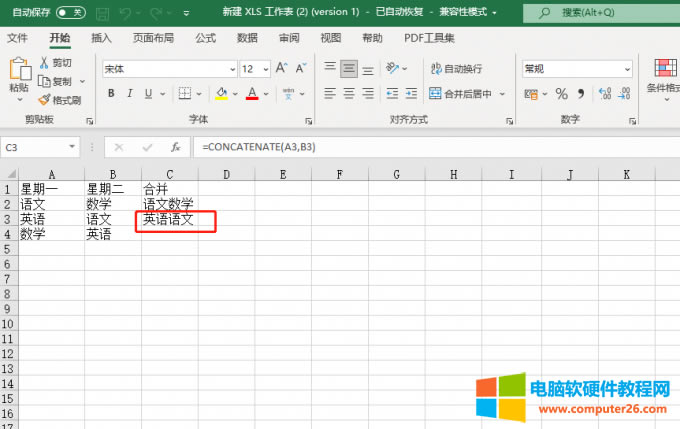Expand the font size dropdown
680x429 pixels.
click(x=263, y=69)
